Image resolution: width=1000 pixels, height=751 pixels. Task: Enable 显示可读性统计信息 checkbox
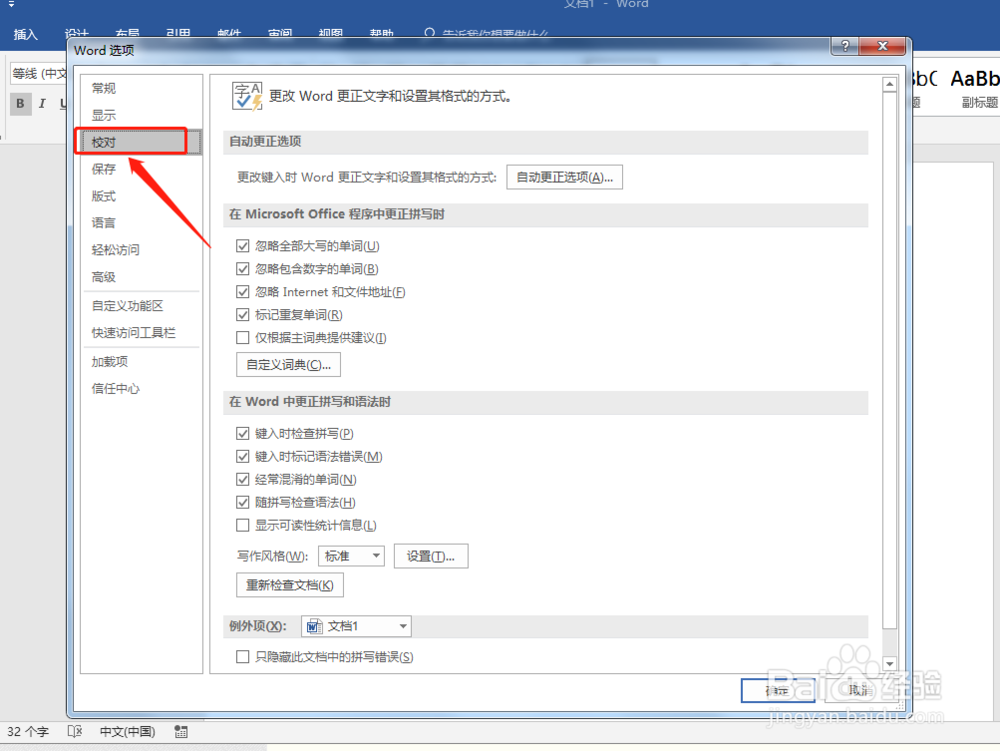(242, 525)
